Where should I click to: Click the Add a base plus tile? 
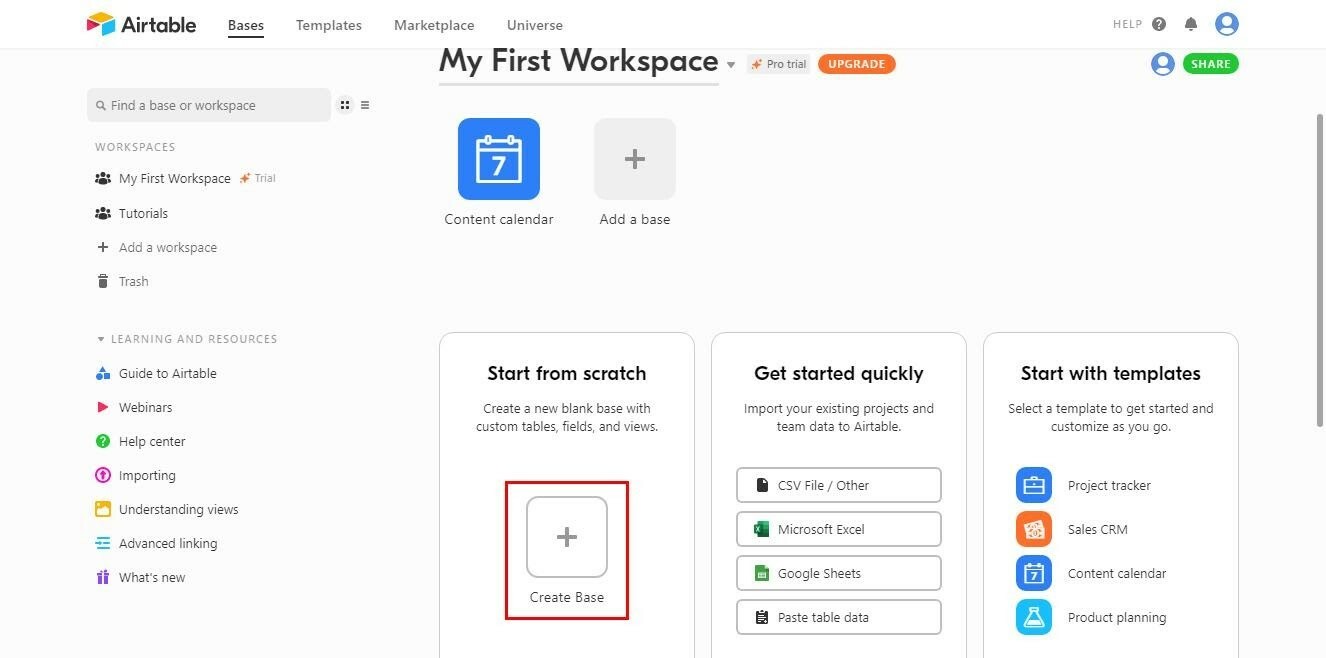point(635,159)
